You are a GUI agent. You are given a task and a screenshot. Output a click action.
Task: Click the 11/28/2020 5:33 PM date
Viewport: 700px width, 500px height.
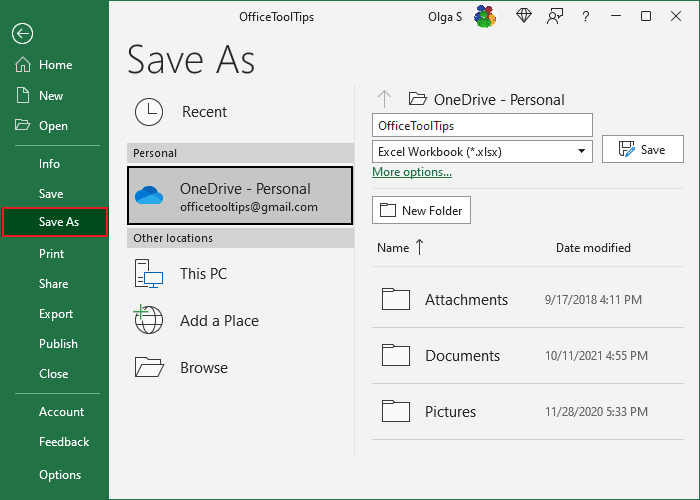pos(596,412)
